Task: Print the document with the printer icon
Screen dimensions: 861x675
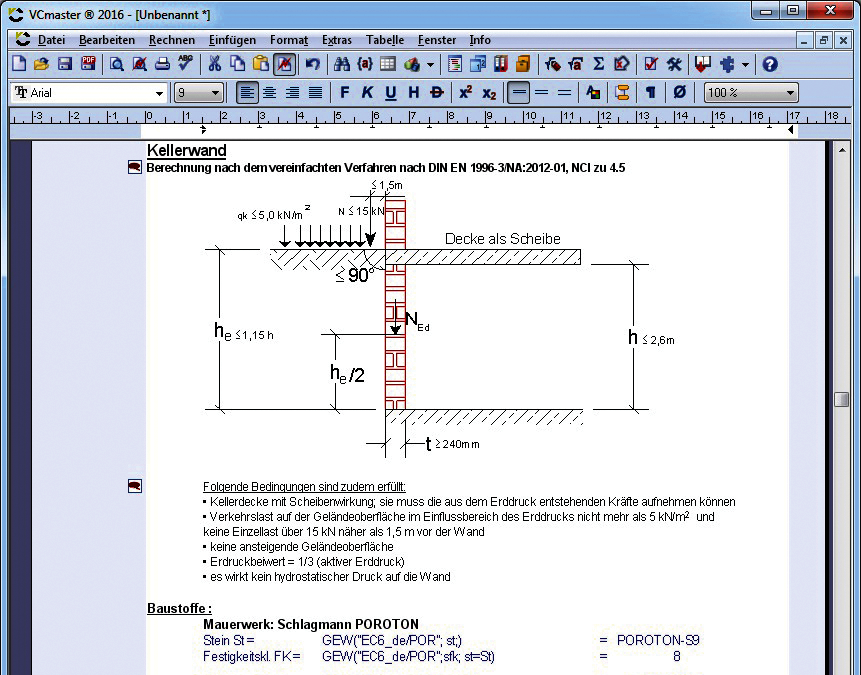Action: point(163,64)
